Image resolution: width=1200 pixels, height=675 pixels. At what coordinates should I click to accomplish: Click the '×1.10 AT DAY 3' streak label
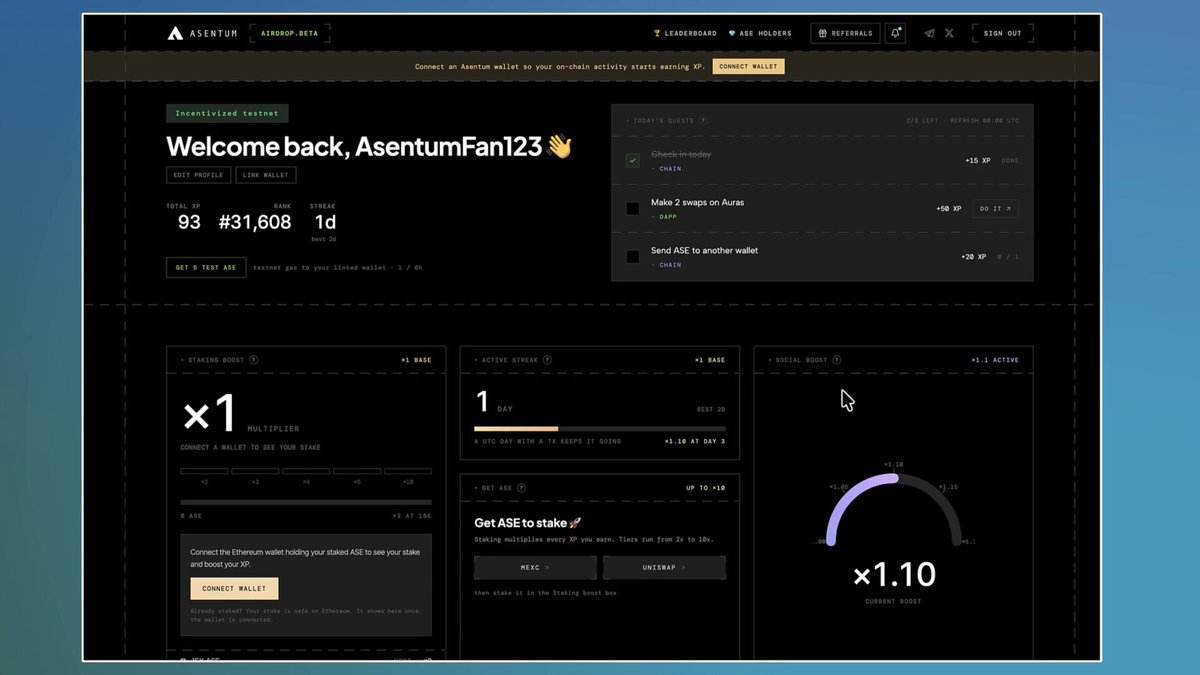695,441
